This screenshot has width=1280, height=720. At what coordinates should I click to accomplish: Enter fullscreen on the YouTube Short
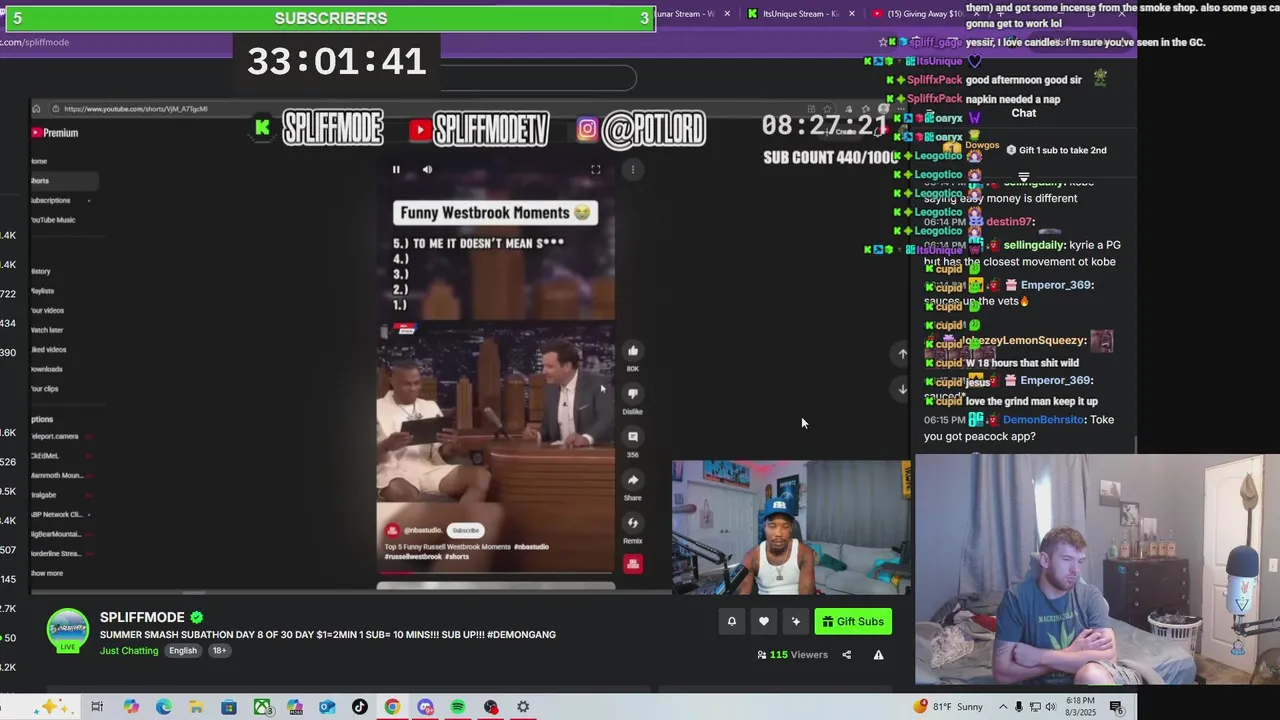[x=595, y=170]
